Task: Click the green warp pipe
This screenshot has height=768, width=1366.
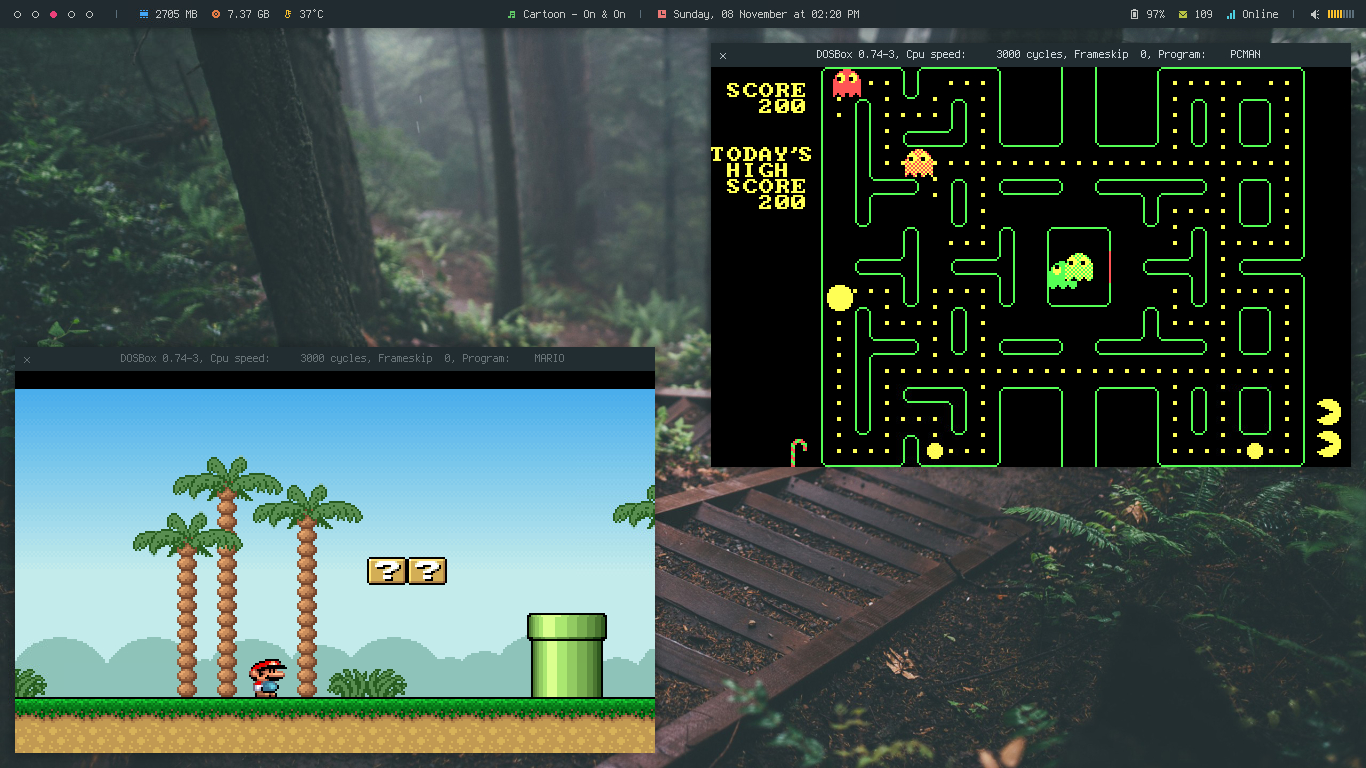Action: tap(567, 656)
